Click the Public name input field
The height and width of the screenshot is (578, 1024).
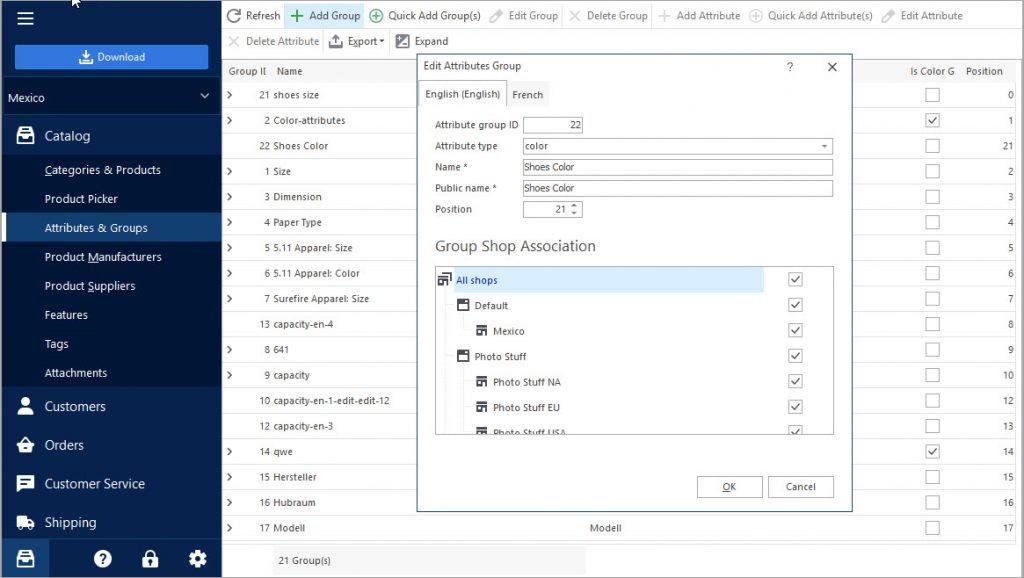[677, 188]
